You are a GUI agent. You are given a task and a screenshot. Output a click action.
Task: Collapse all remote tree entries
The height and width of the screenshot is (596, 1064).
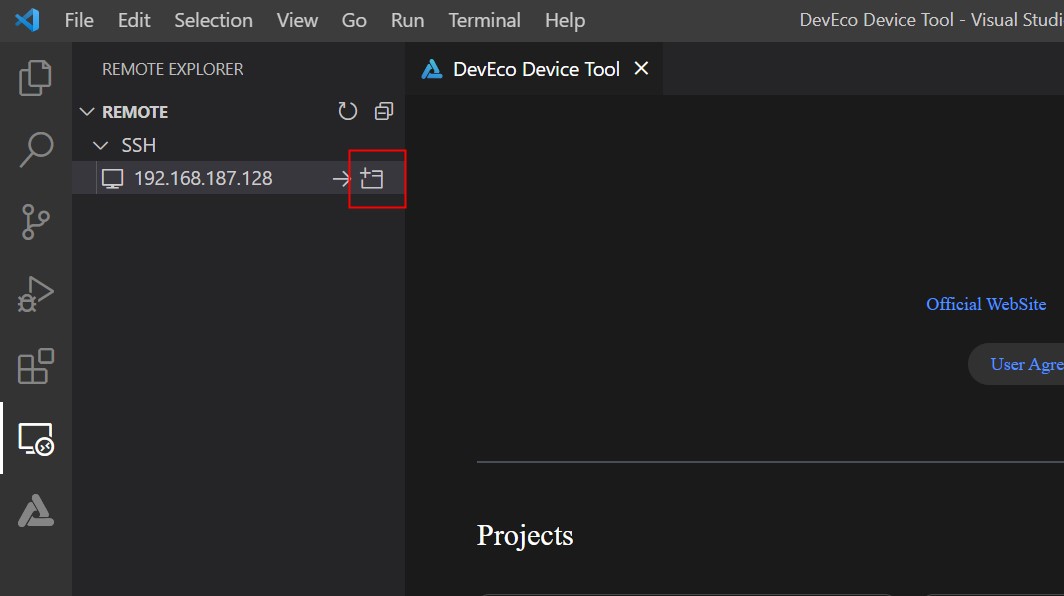384,112
